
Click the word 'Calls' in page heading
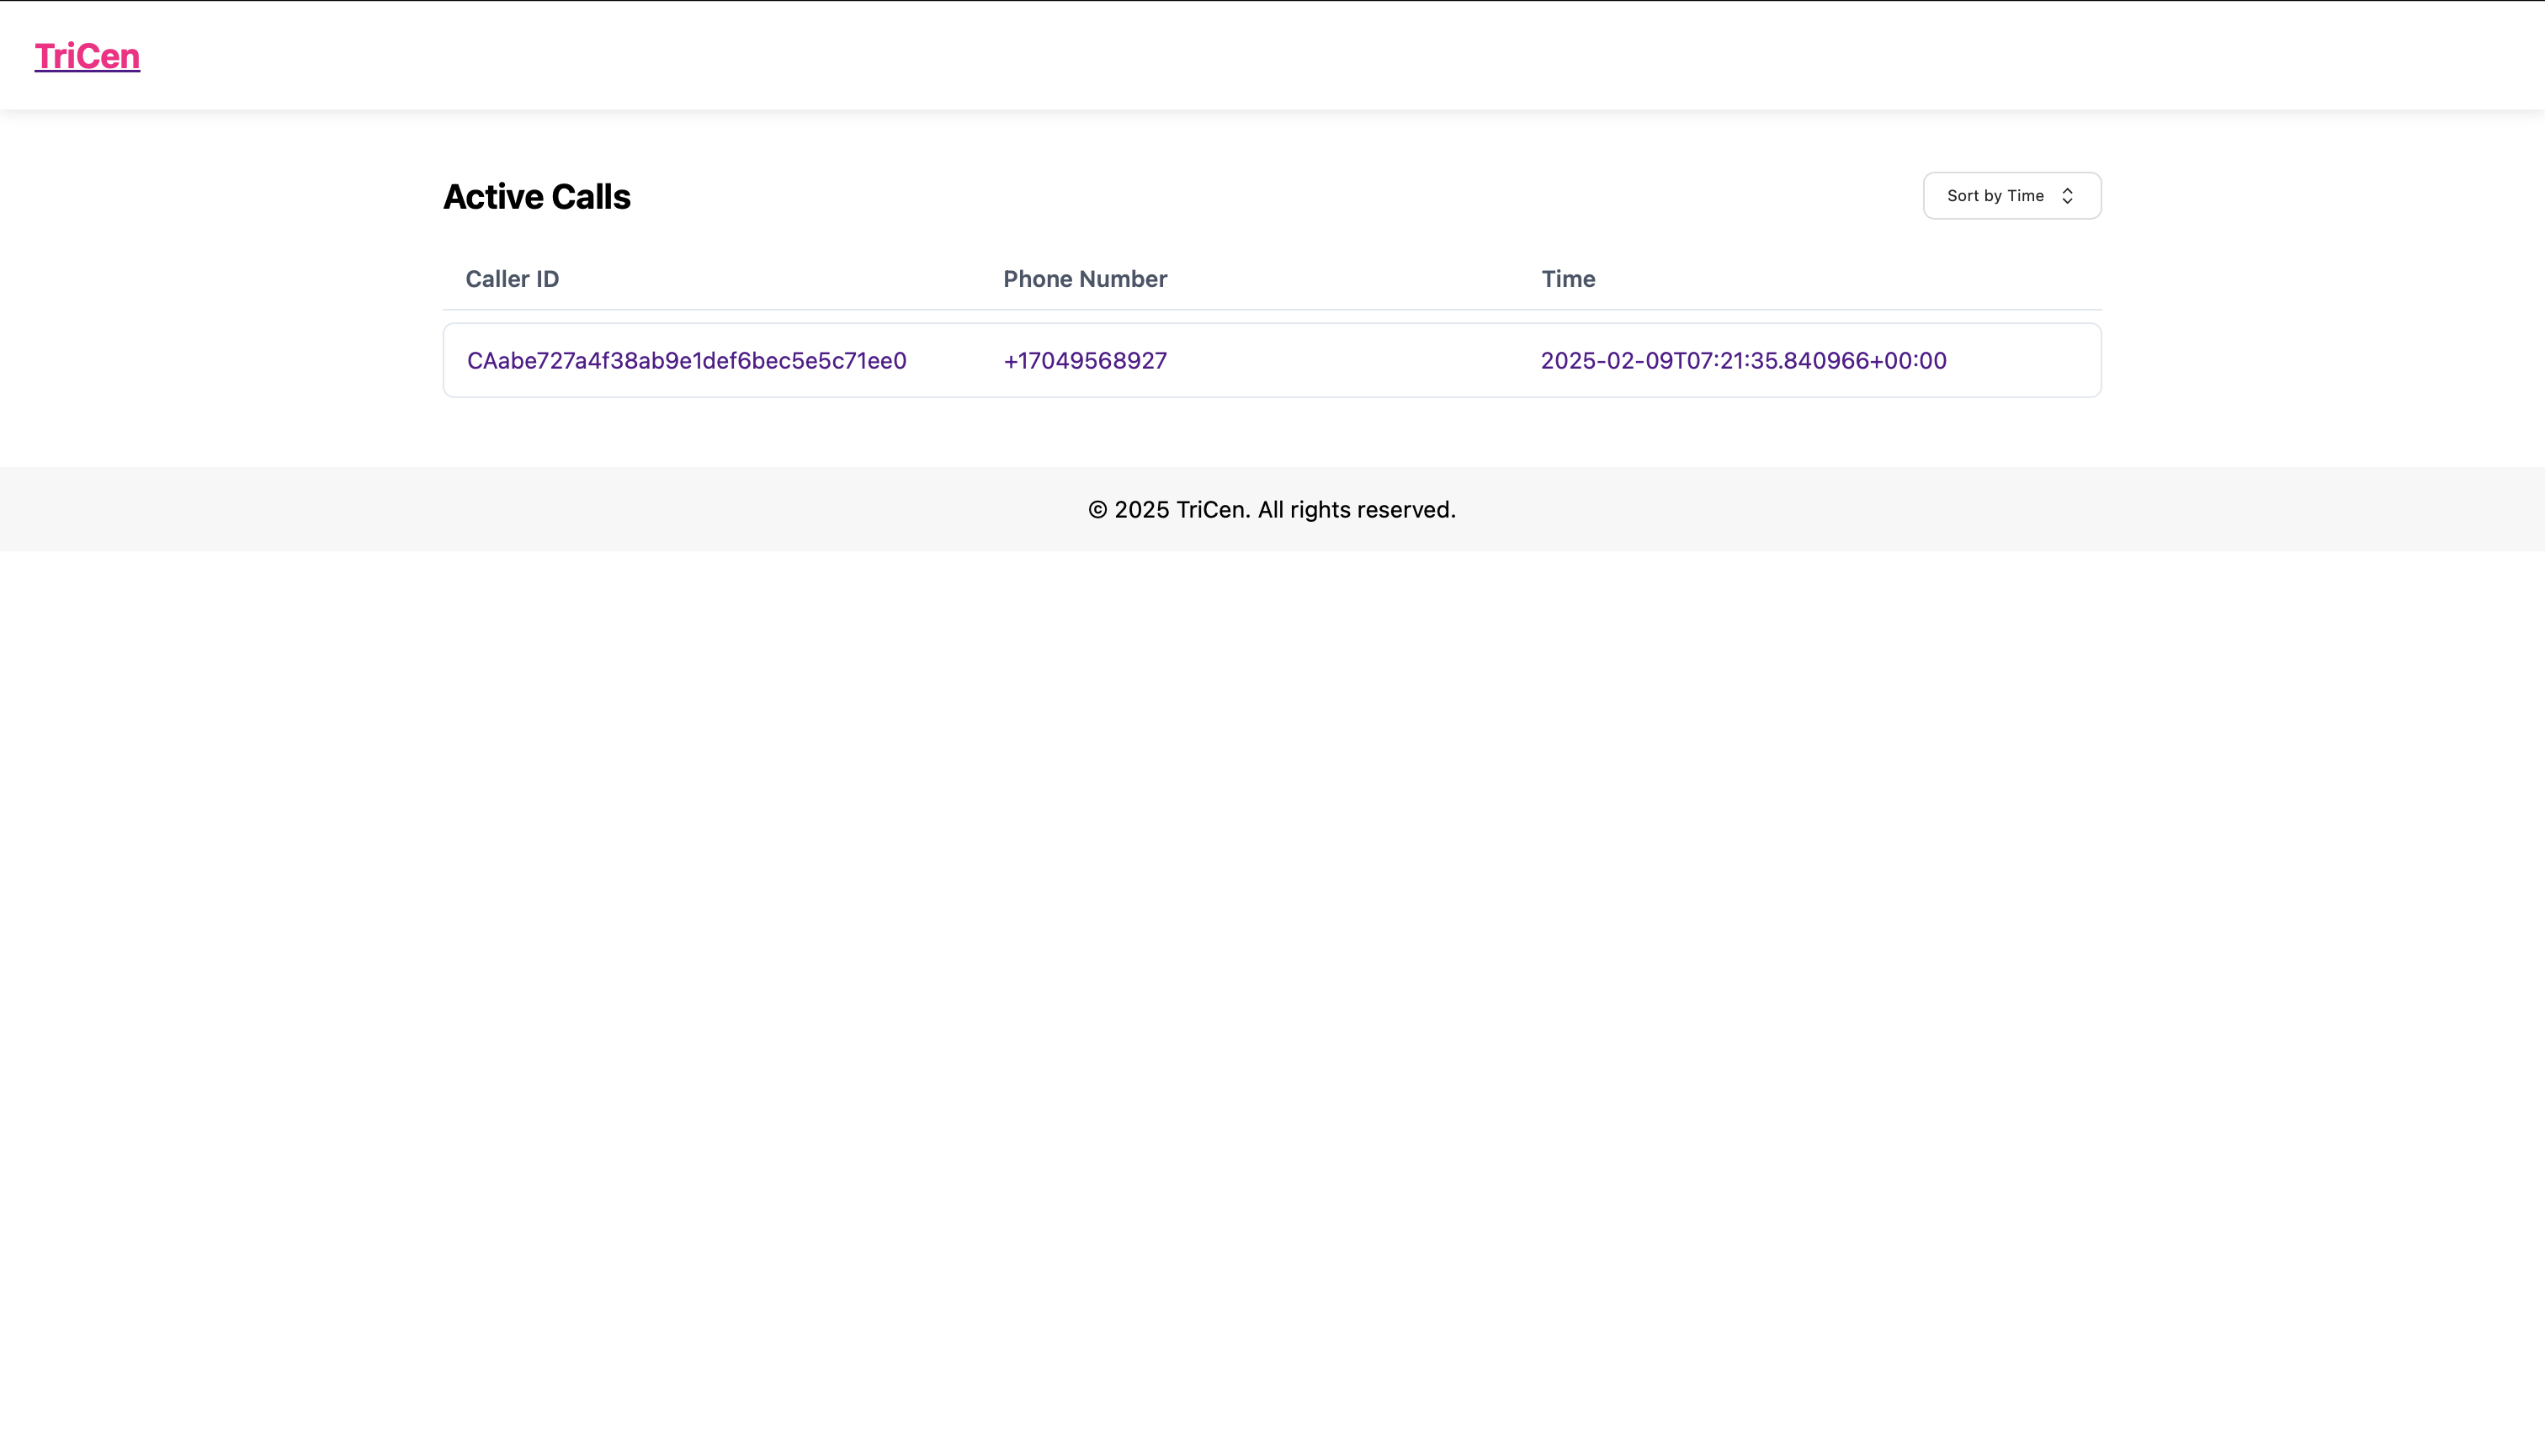(590, 197)
